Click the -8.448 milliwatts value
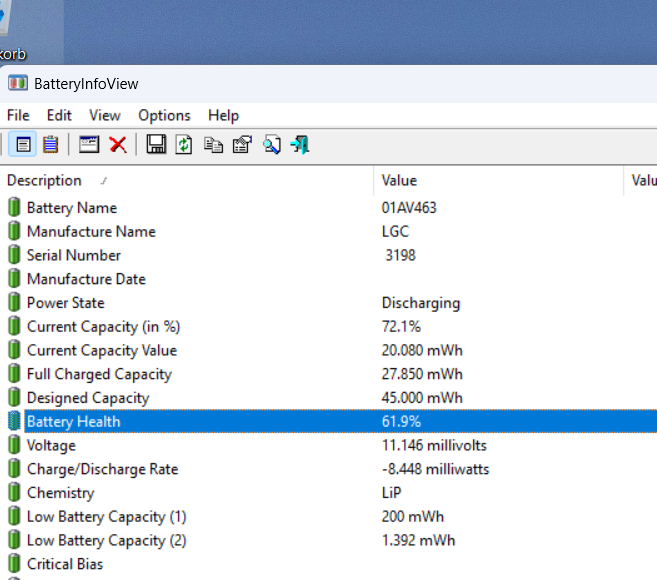Image resolution: width=657 pixels, height=580 pixels. coord(435,469)
